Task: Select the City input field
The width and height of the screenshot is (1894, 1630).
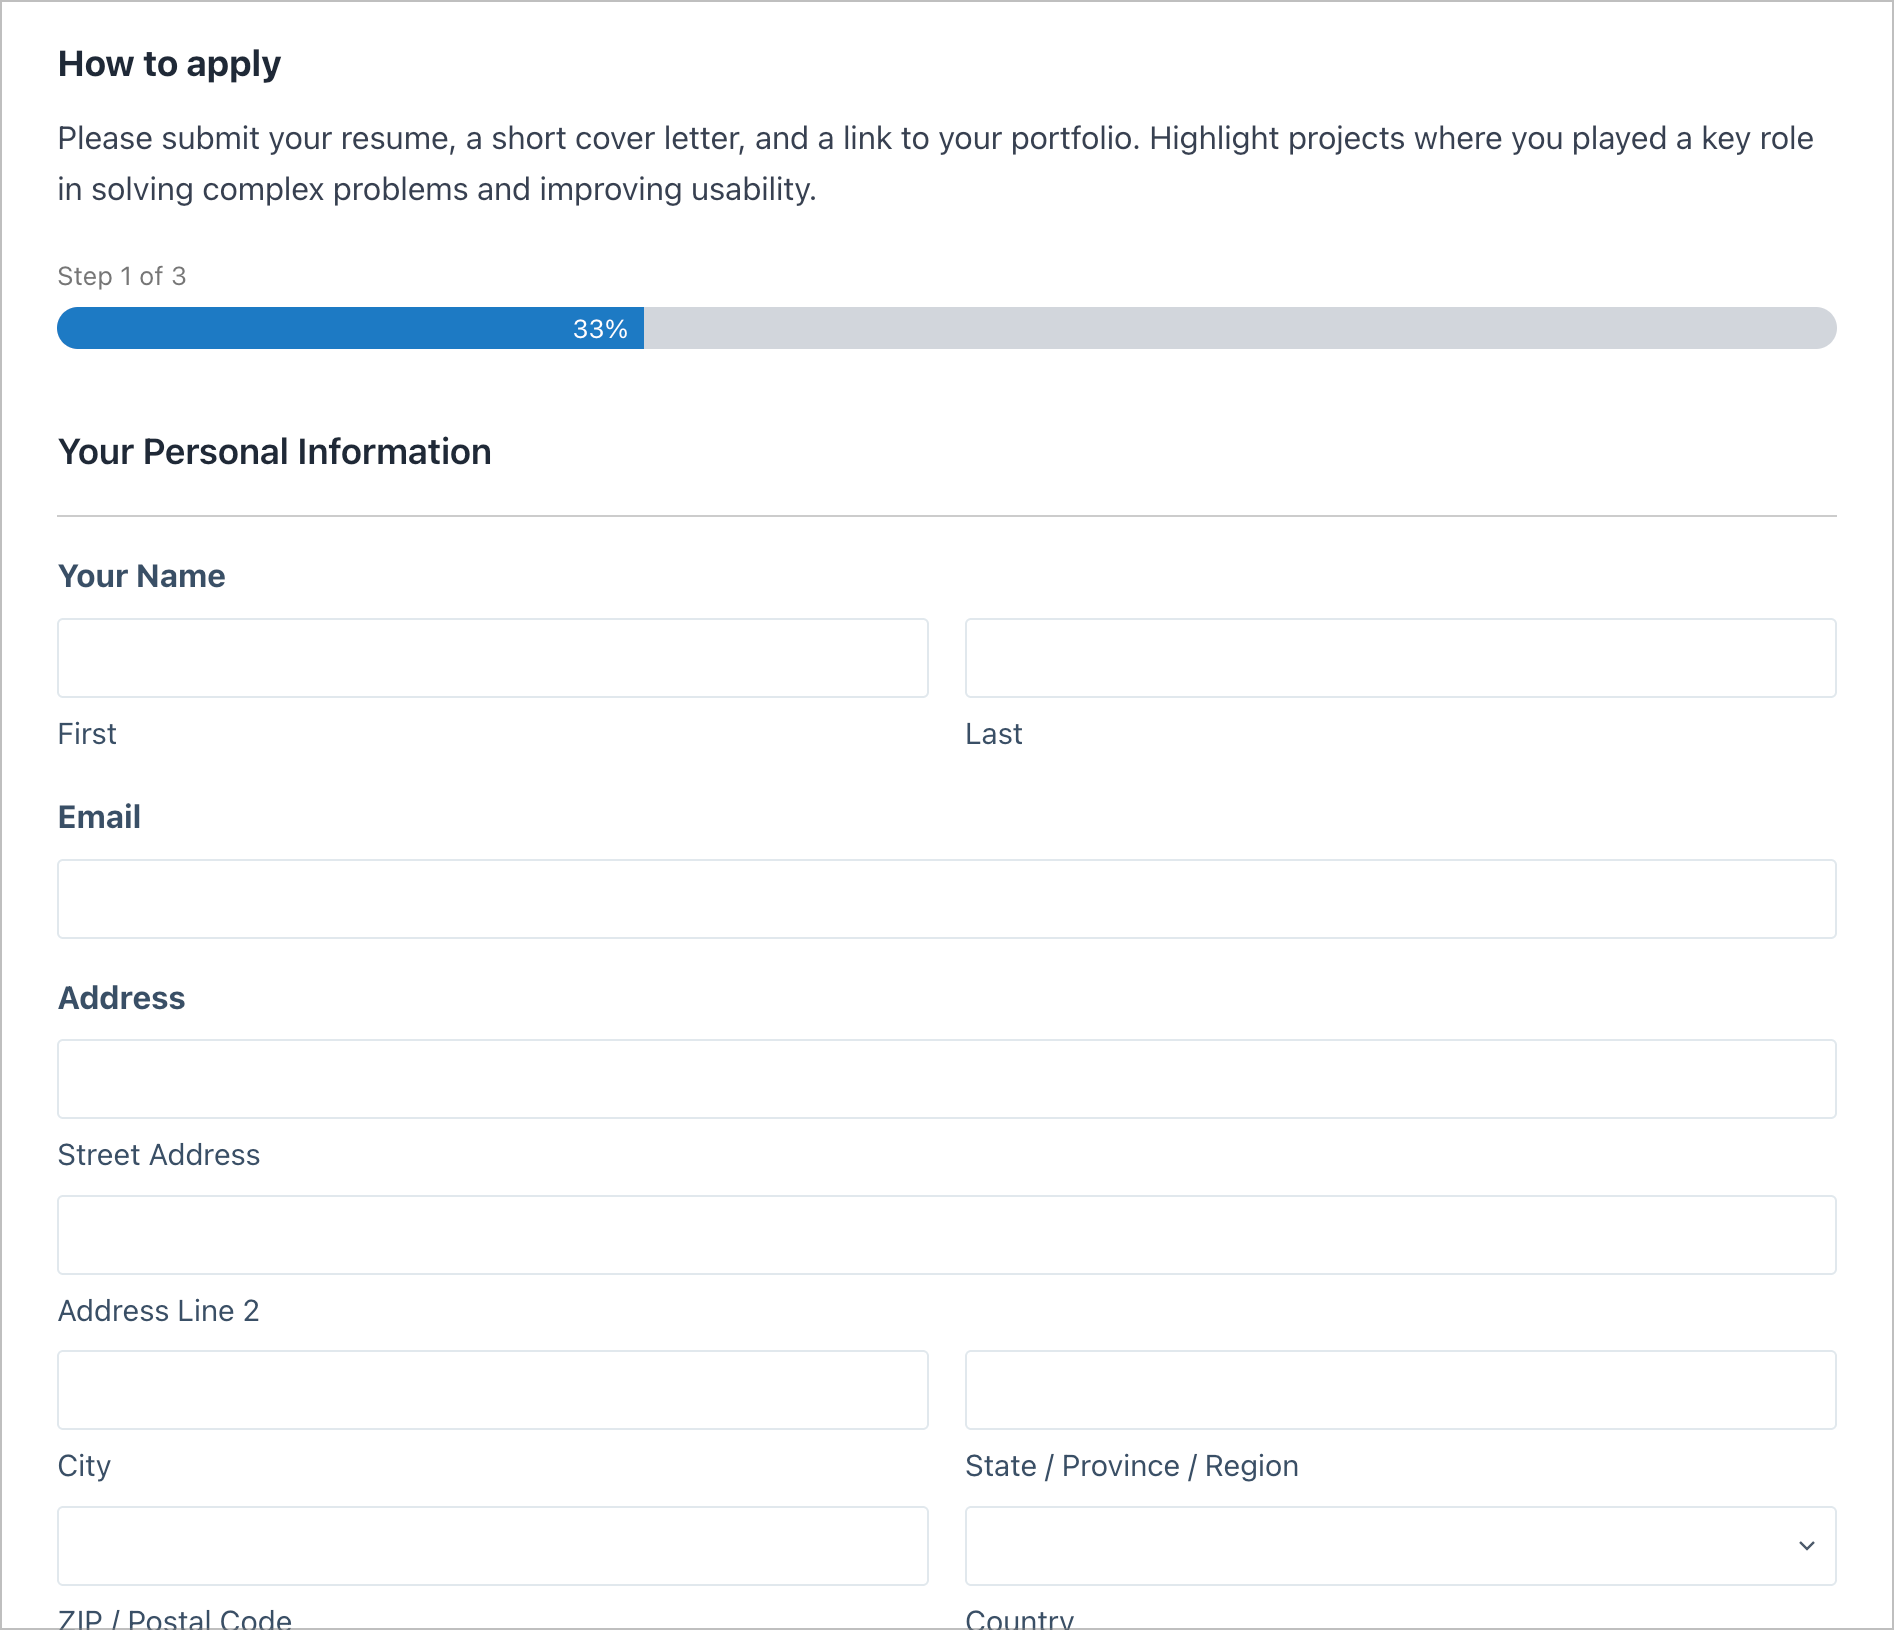Action: point(492,1390)
